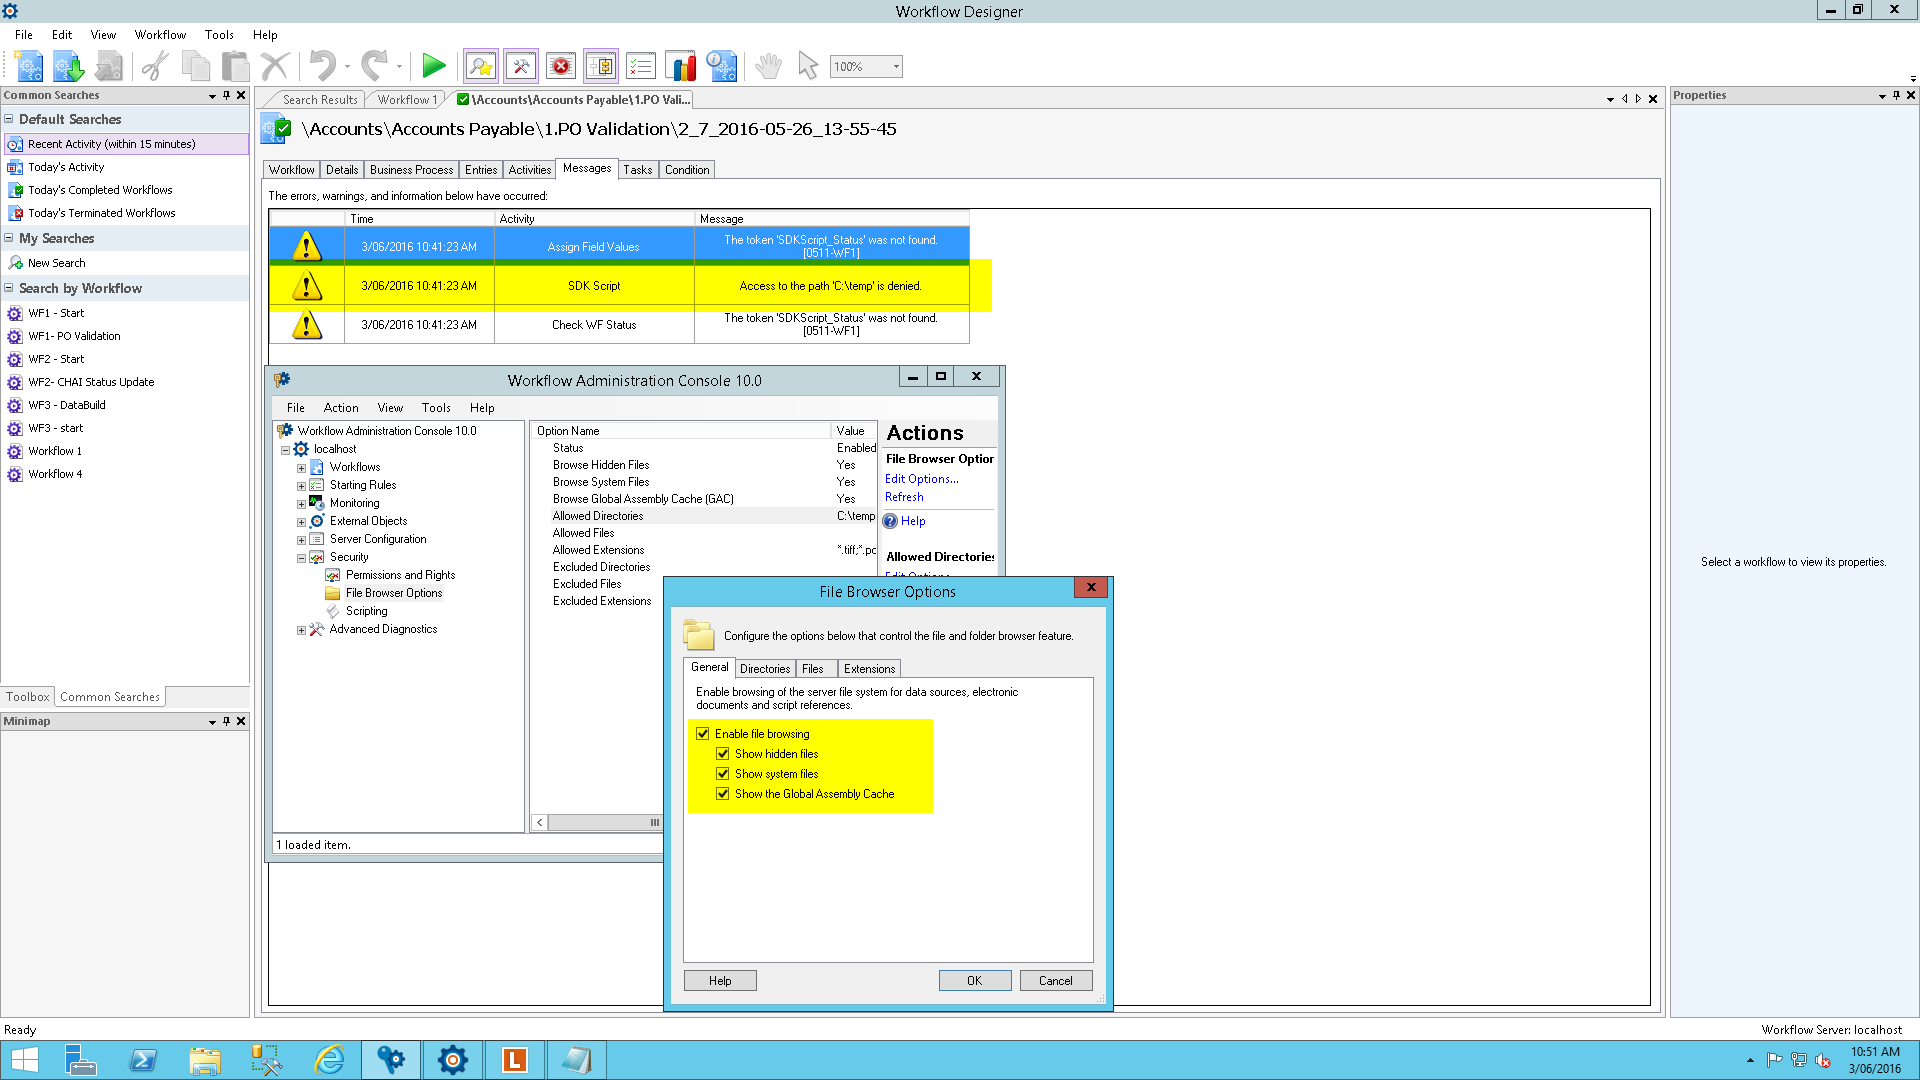Uncheck Enable file browsing checkbox
This screenshot has height=1080, width=1920.
tap(703, 733)
